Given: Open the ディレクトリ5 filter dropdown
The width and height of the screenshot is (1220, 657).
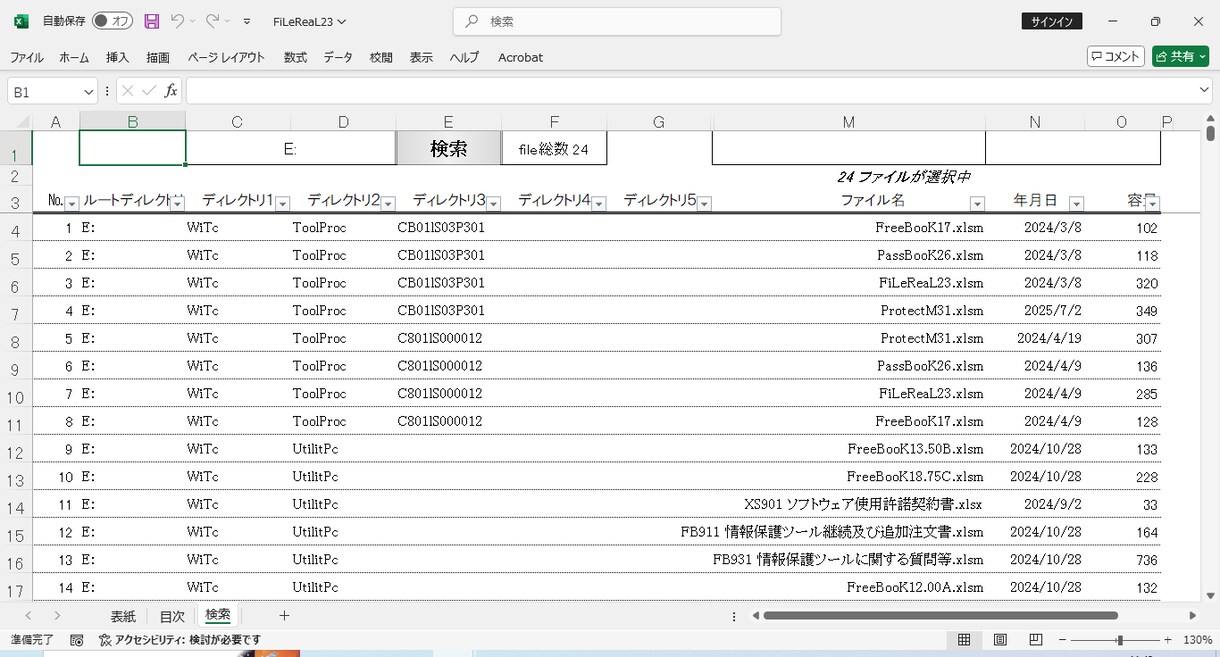Looking at the screenshot, I should coord(704,204).
